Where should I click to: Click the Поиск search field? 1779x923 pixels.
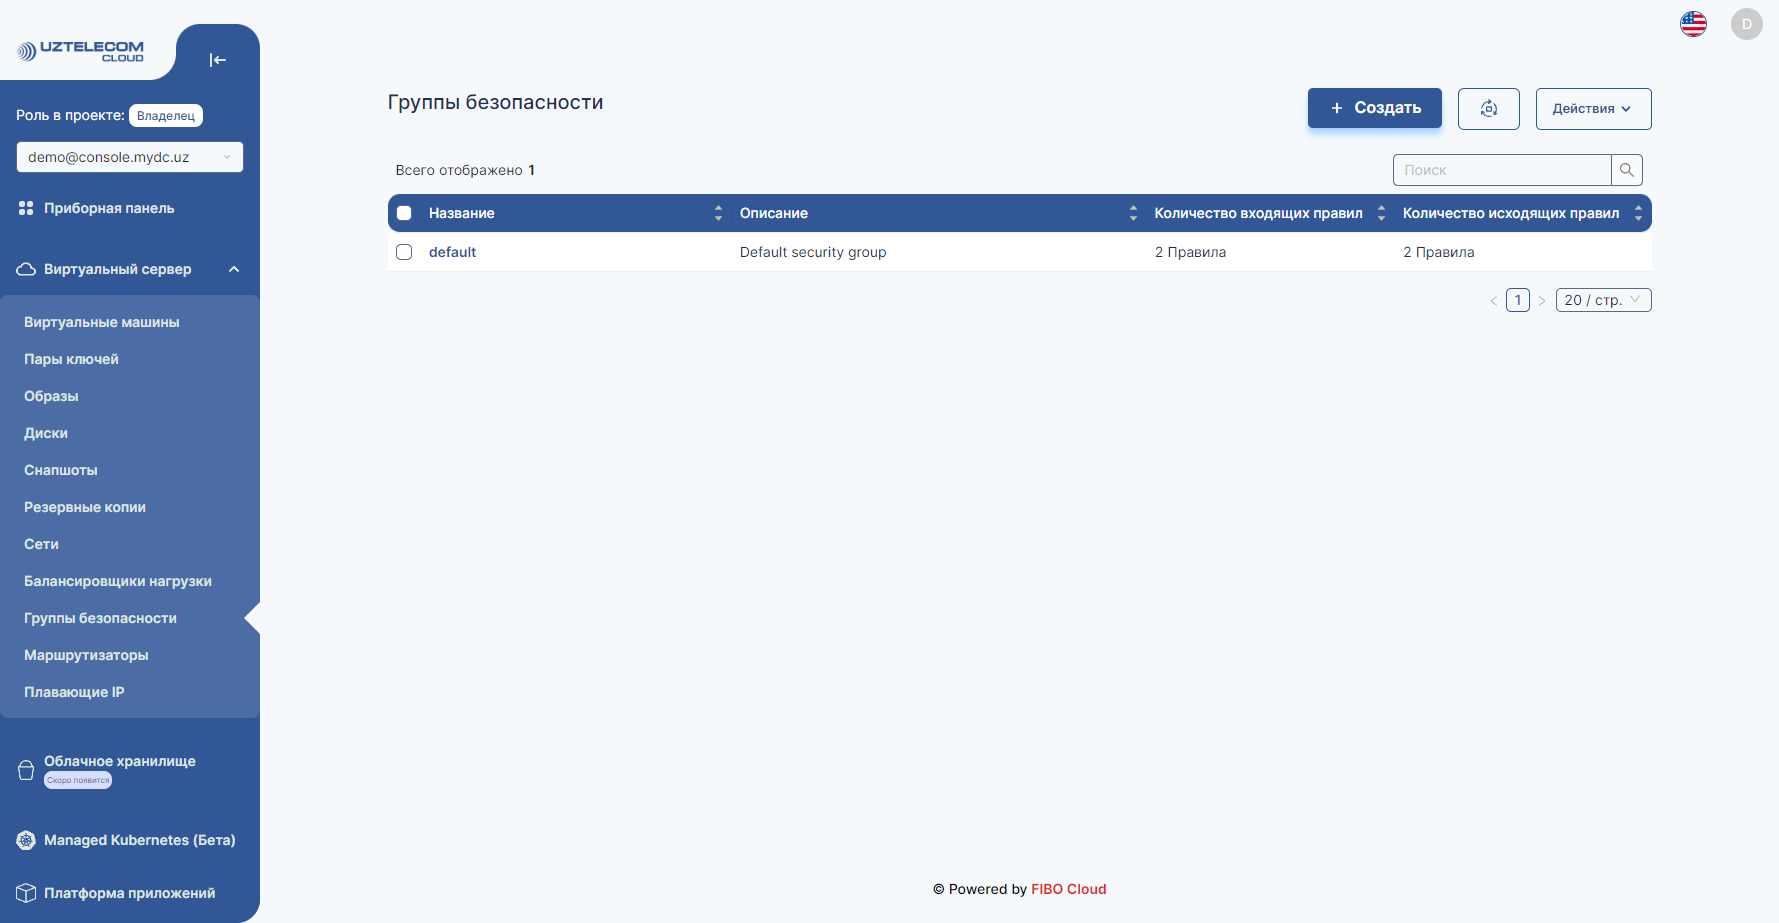[x=1501, y=170]
